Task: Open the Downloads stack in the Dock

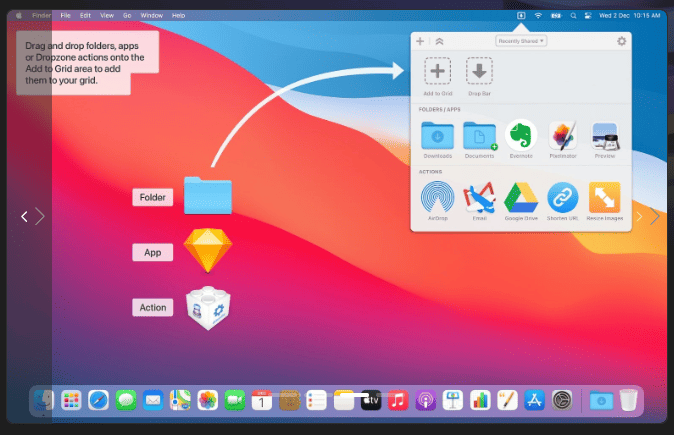Action: click(x=601, y=401)
